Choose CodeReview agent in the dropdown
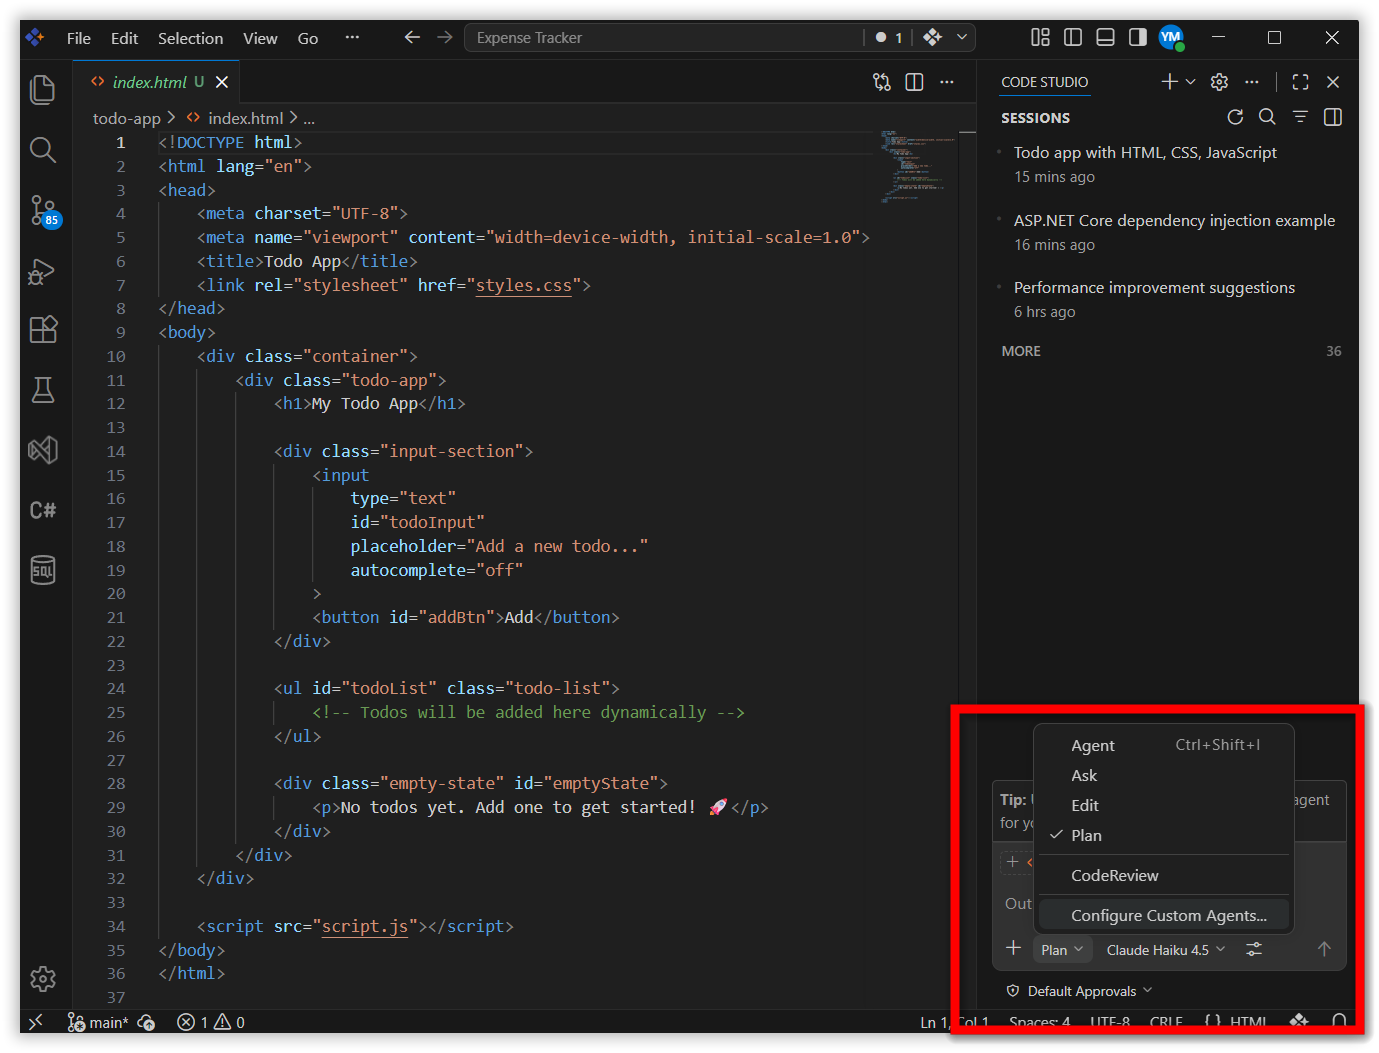This screenshot has height=1053, width=1379. pos(1164,875)
